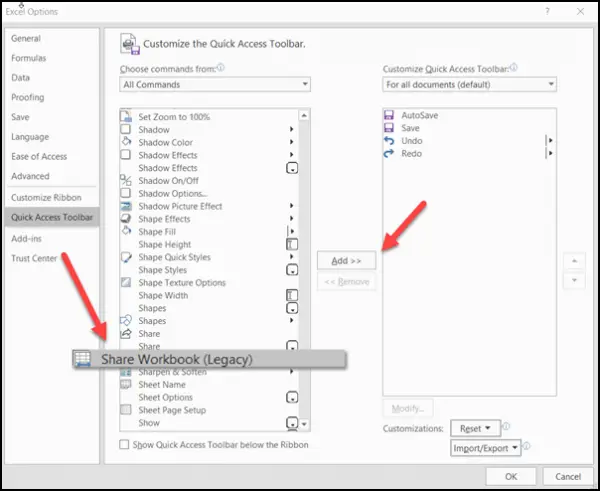Click the help question mark in title bar
The image size is (600, 491).
click(548, 11)
